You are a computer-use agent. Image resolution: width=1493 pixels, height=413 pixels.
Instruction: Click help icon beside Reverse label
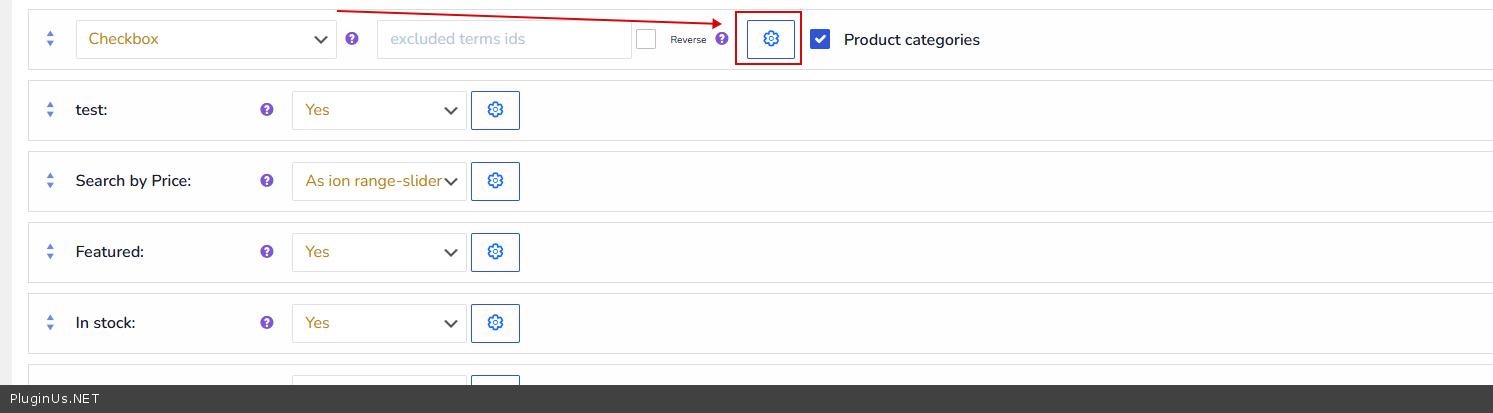pyautogui.click(x=722, y=39)
